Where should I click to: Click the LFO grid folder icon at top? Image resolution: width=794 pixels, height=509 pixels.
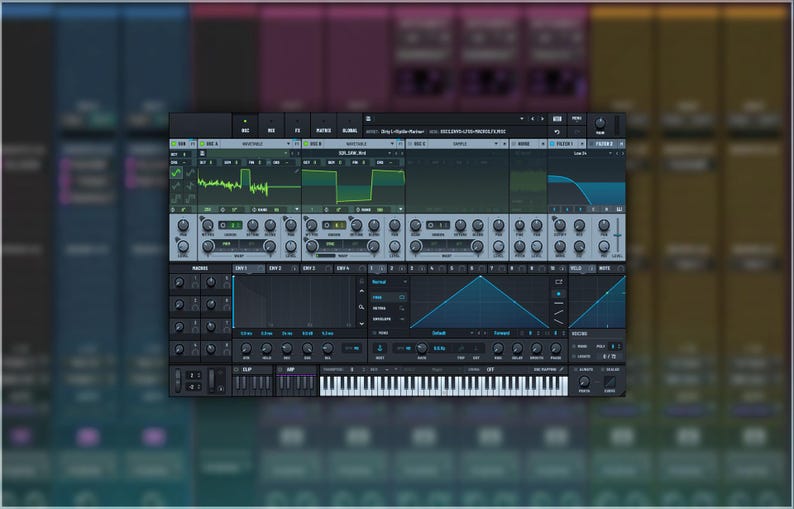[559, 282]
